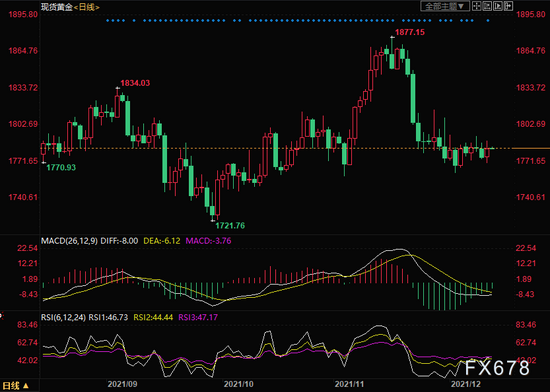The image size is (550, 392).
Task: Expand the 日线 period selector at bottom-left
Action: (x=15, y=386)
